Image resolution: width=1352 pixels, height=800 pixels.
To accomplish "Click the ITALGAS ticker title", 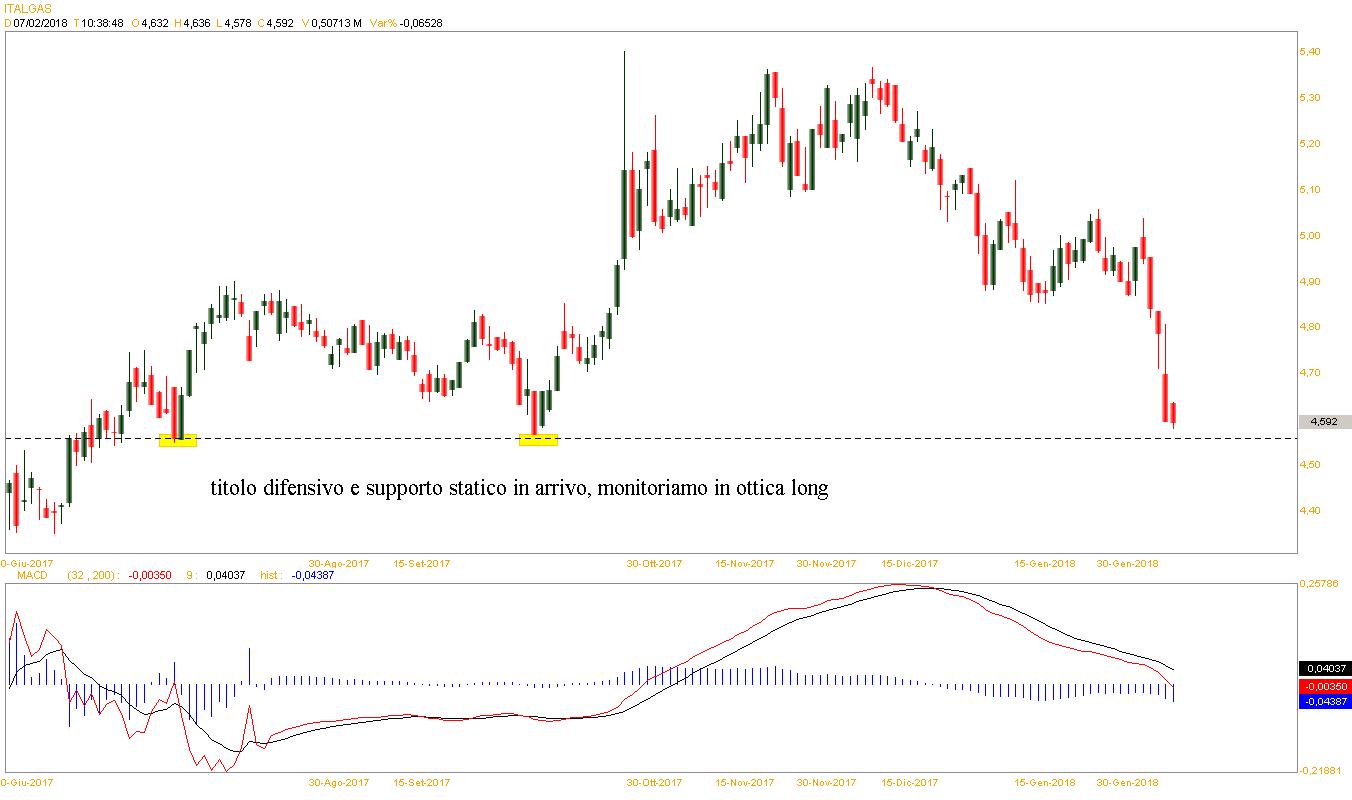I will click(27, 8).
